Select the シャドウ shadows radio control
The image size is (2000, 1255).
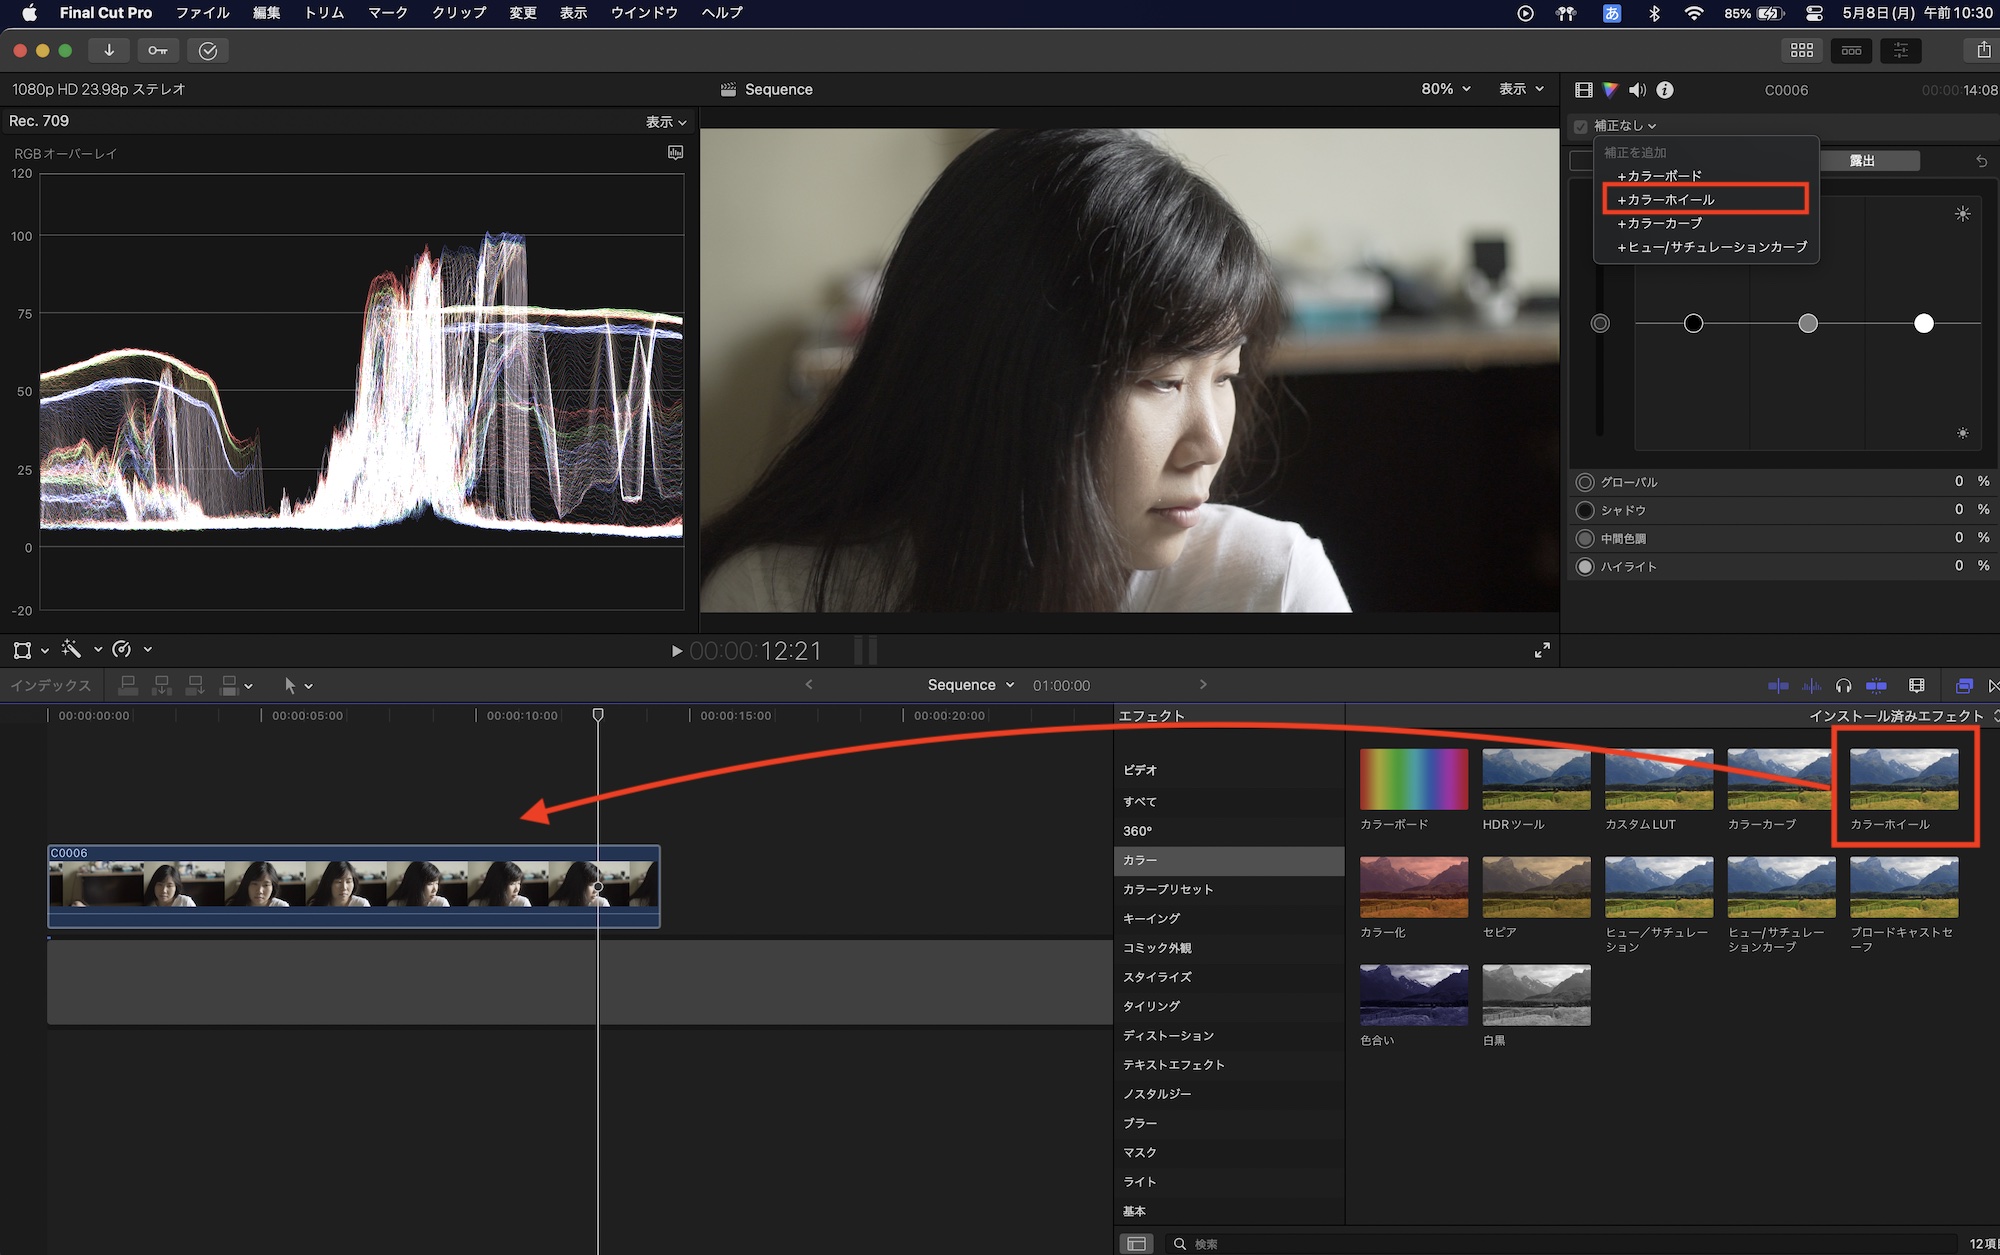click(1585, 510)
